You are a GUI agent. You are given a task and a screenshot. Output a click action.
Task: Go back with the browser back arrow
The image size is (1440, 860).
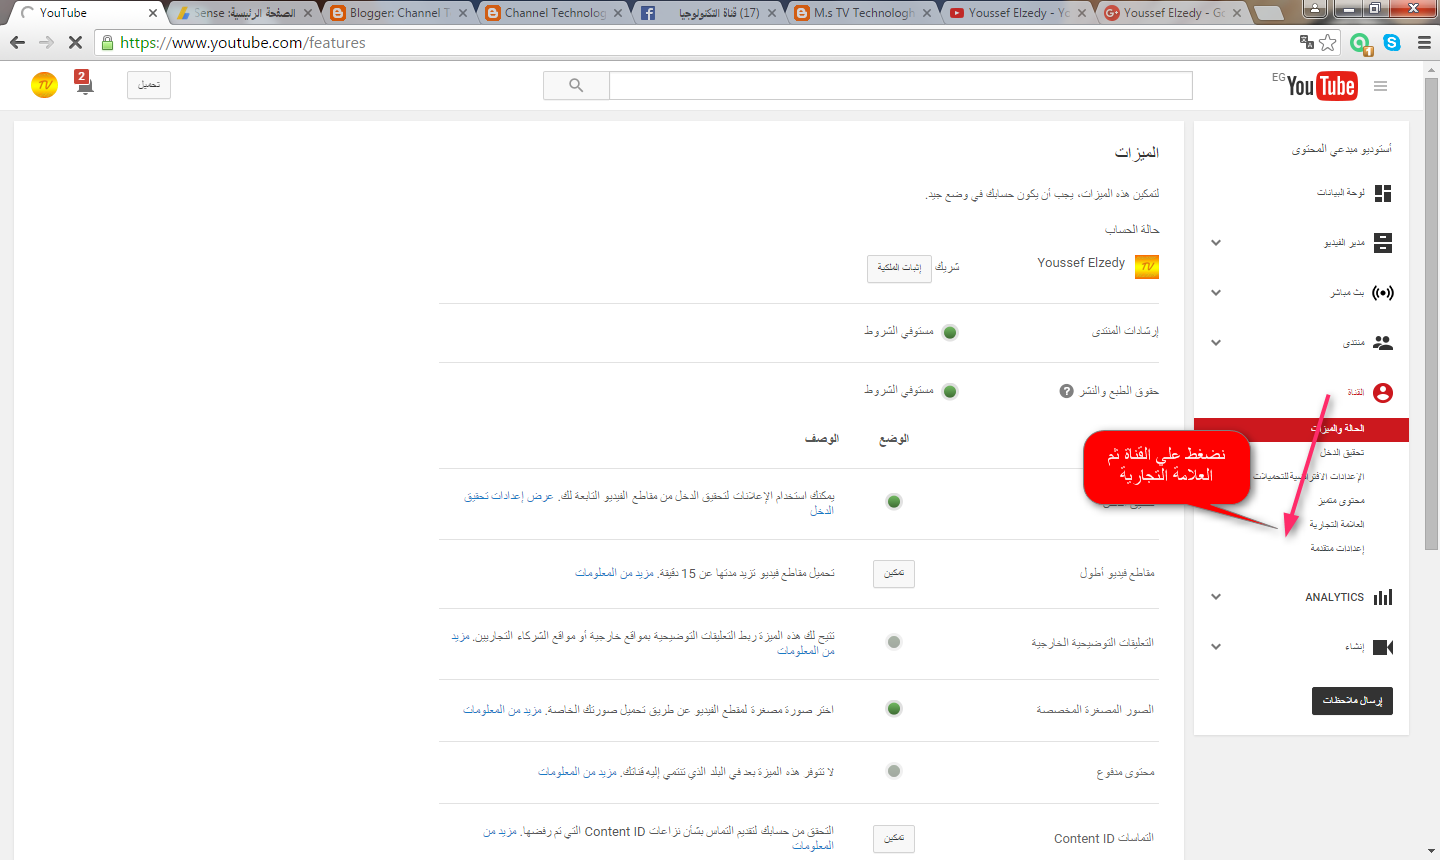(x=17, y=43)
